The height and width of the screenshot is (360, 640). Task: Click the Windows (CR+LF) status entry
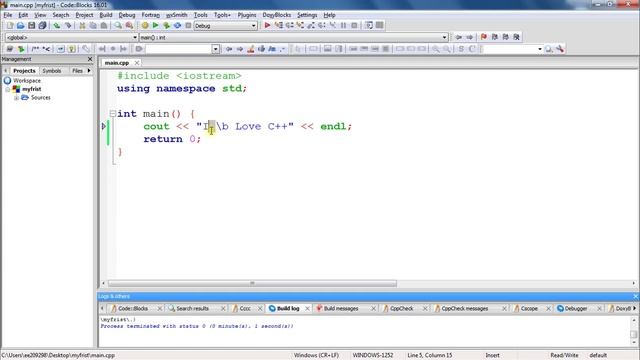[316, 356]
